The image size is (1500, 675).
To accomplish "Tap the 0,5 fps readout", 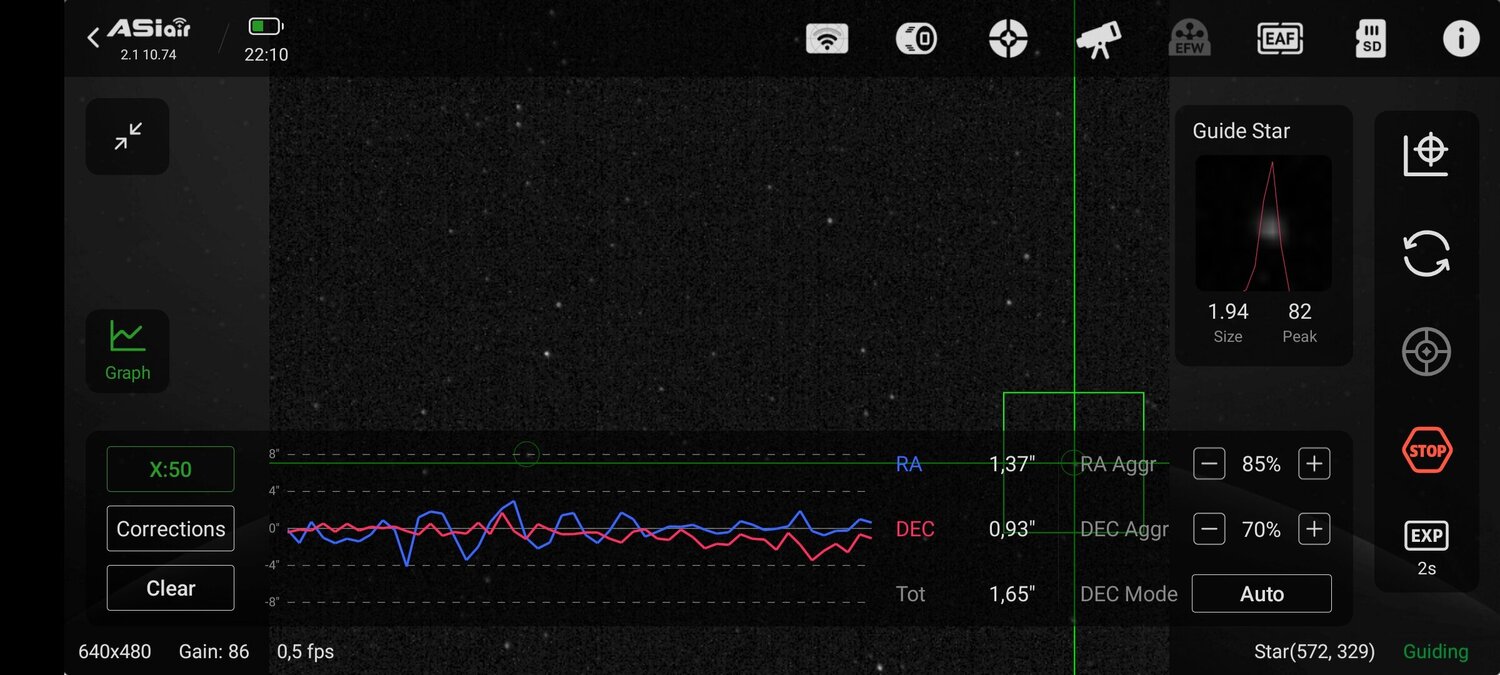I will click(306, 652).
